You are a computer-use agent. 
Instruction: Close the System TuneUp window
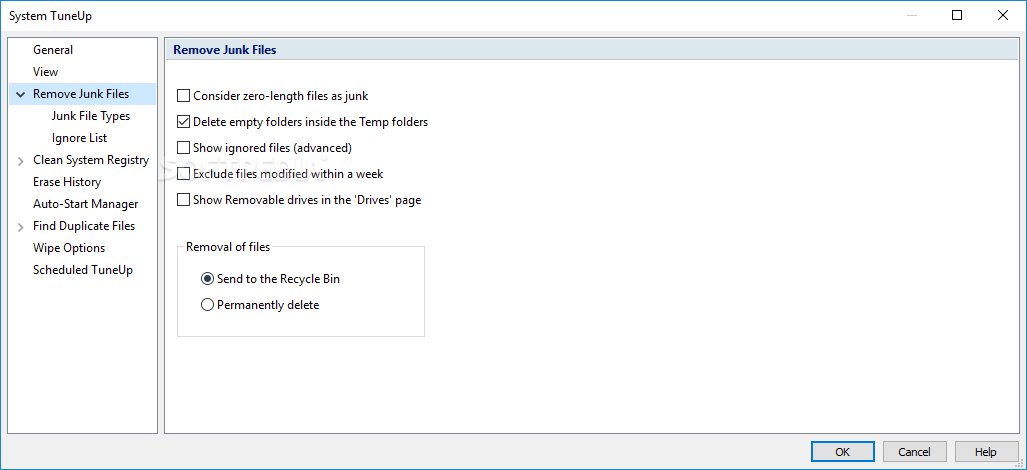[x=1003, y=16]
